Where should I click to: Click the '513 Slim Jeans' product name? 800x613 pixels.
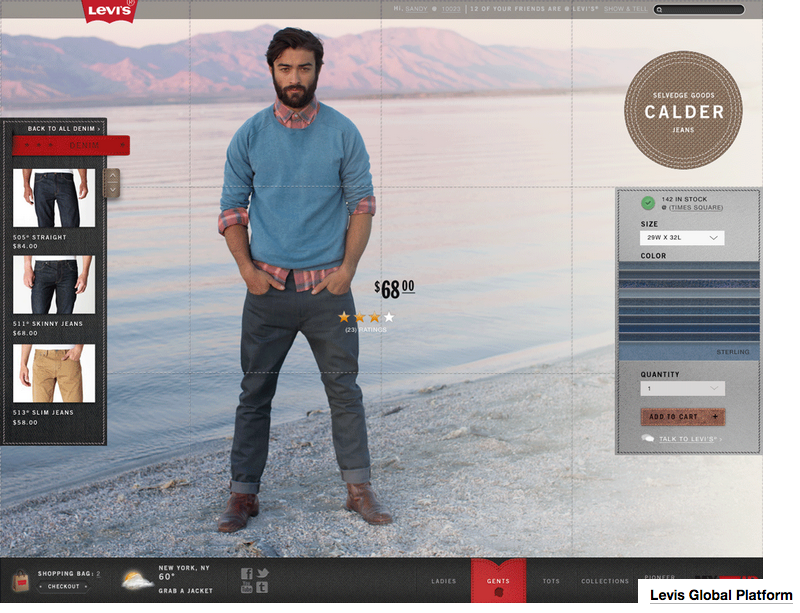[43, 412]
